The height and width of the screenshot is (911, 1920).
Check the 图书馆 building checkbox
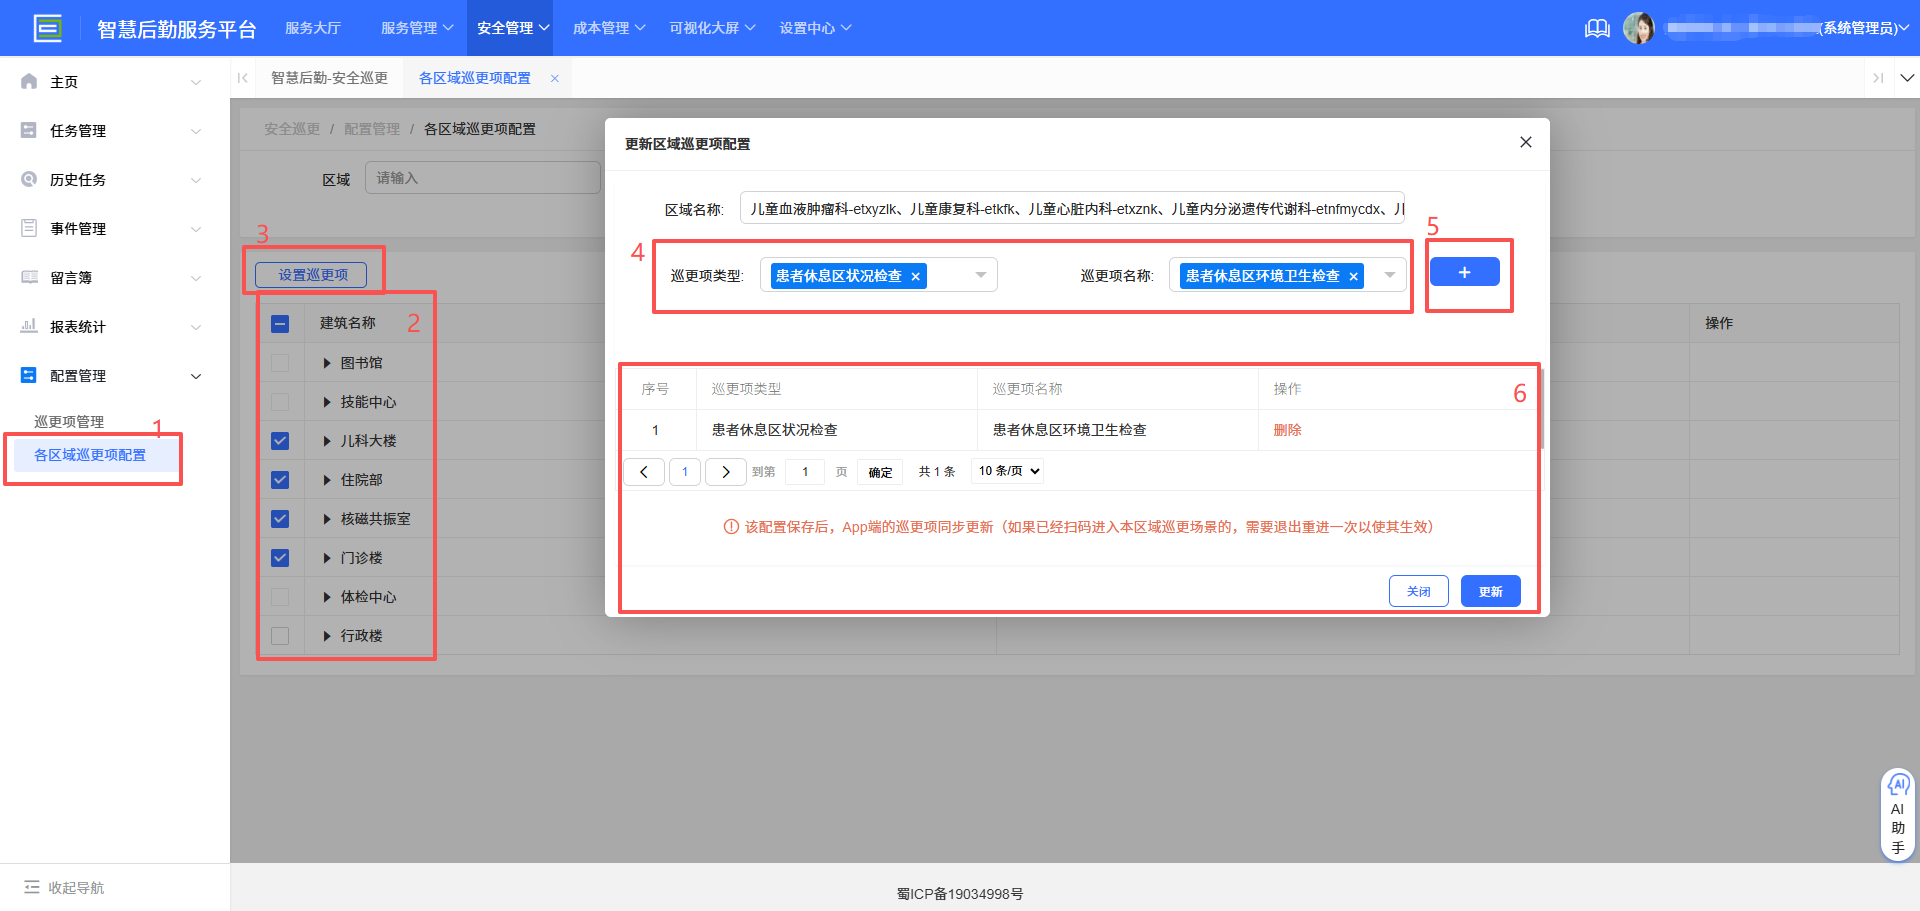(280, 362)
